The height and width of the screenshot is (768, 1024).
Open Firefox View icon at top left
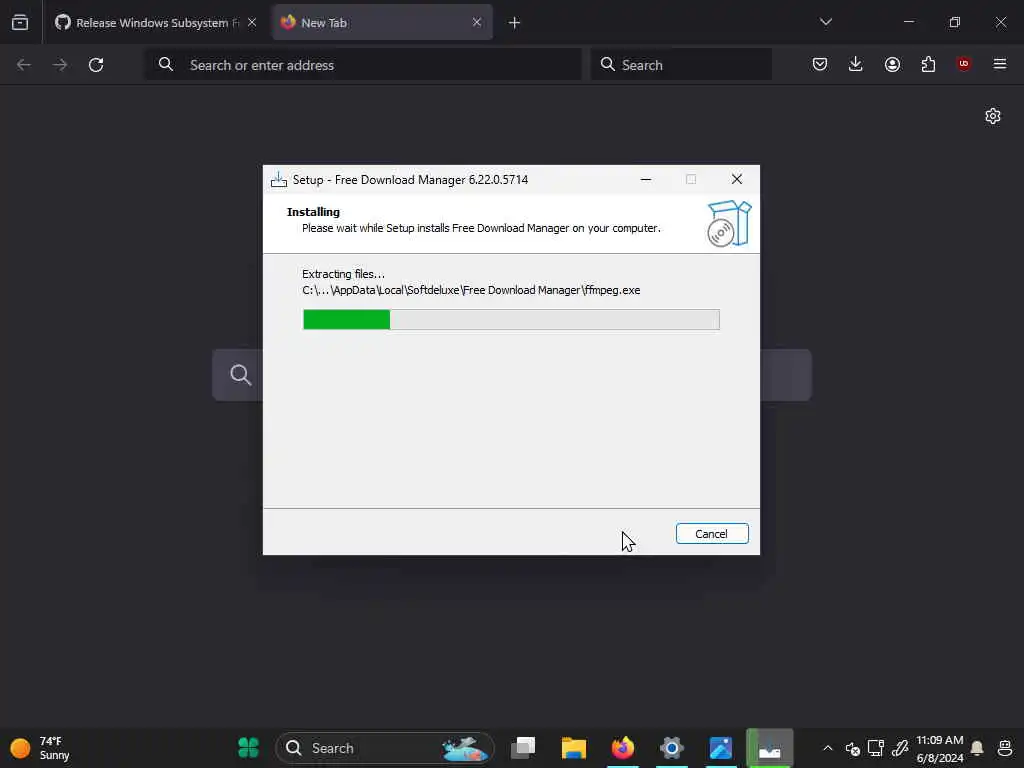[x=20, y=23]
